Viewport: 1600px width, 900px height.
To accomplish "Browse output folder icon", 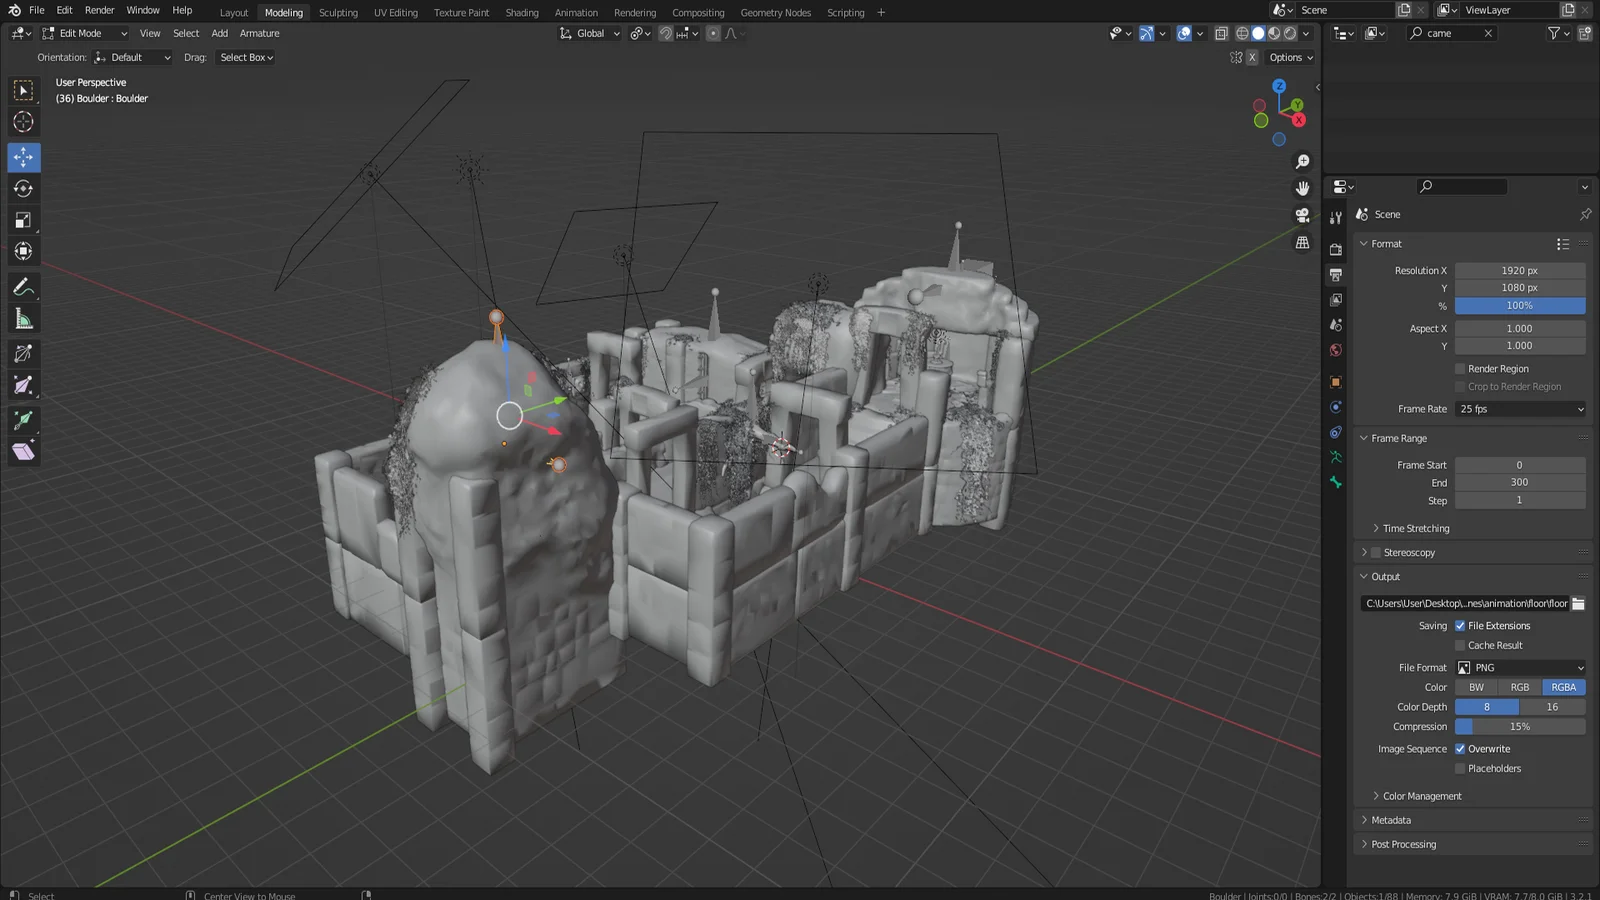I will pyautogui.click(x=1578, y=603).
